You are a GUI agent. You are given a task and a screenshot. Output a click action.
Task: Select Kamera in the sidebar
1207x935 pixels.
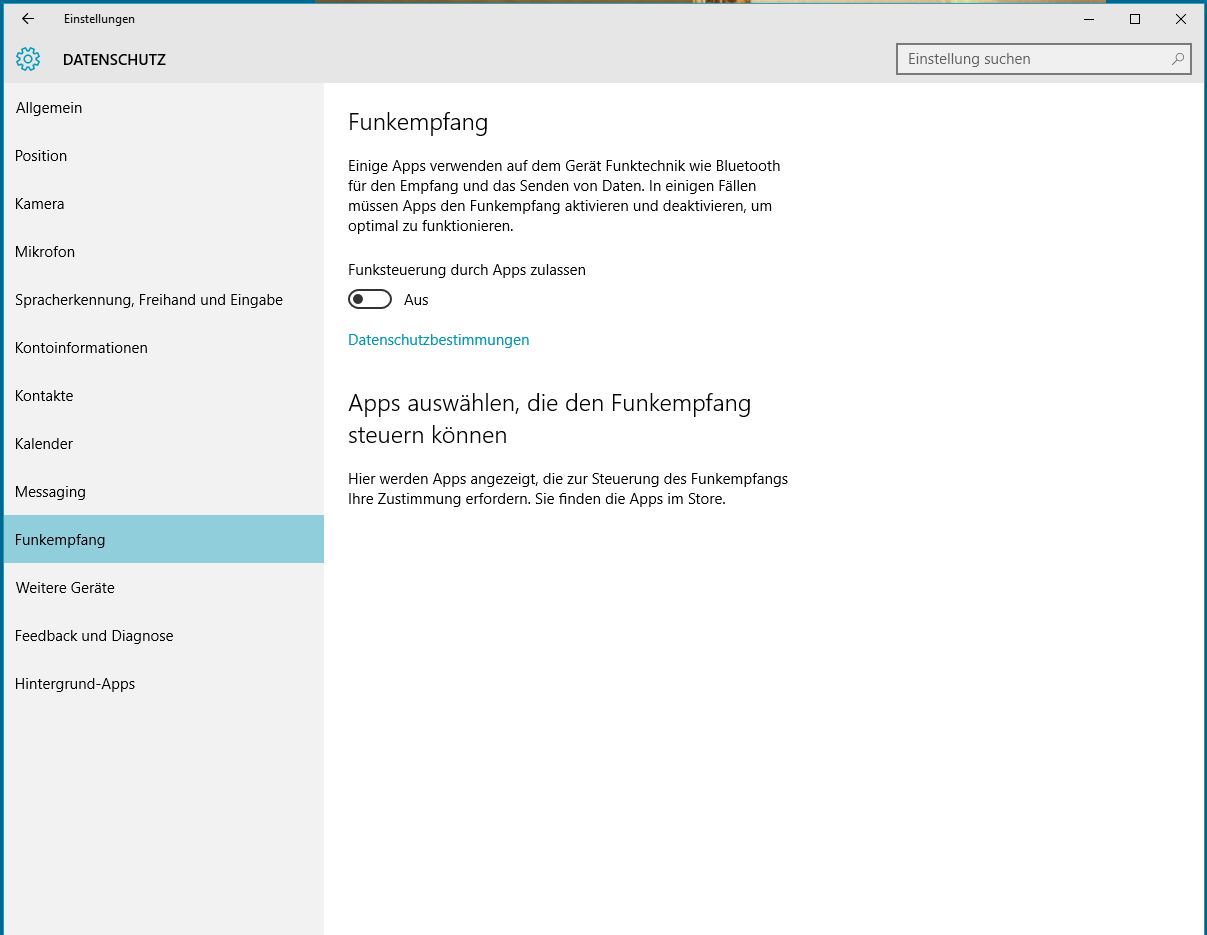click(x=164, y=204)
